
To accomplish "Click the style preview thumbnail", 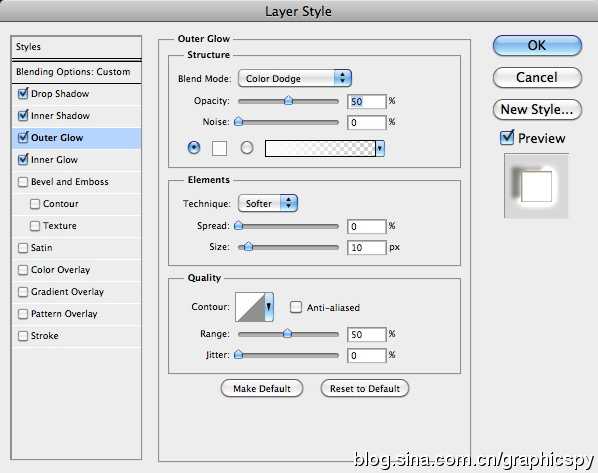I will (x=536, y=186).
